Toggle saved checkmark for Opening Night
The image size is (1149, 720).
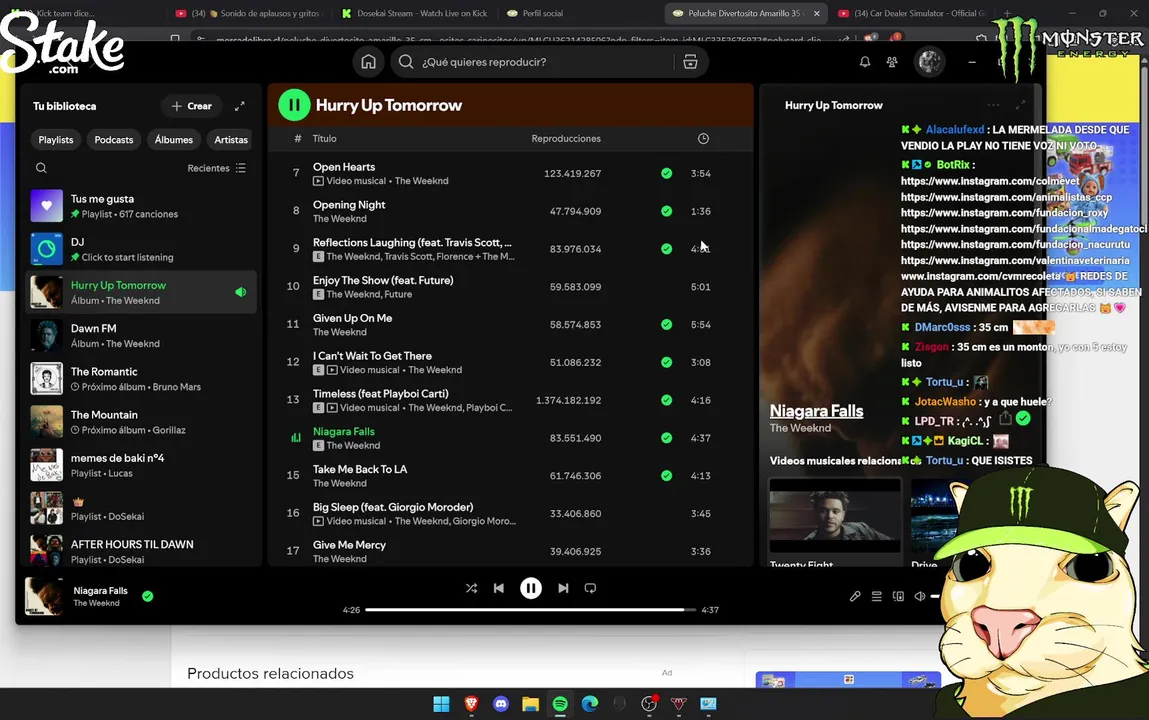click(x=666, y=211)
